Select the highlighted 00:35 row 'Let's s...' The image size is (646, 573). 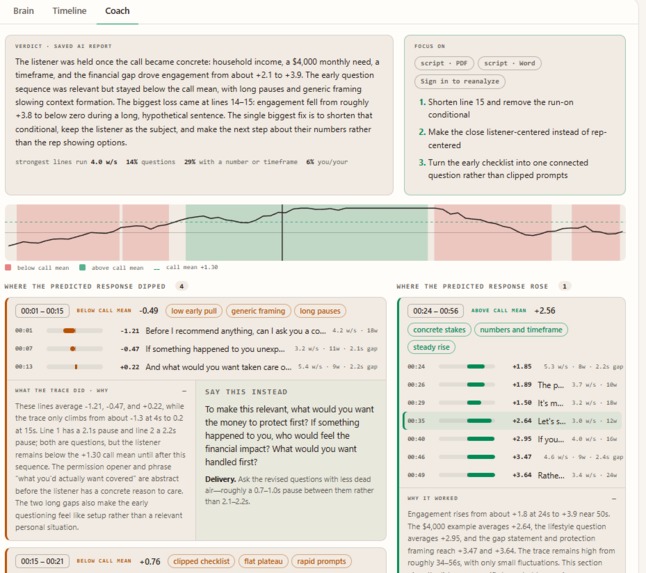[514, 421]
